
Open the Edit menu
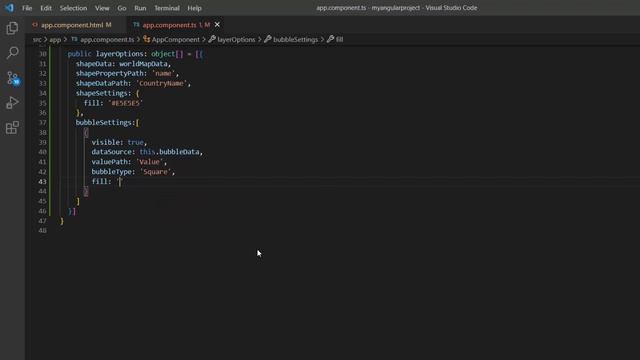click(46, 8)
